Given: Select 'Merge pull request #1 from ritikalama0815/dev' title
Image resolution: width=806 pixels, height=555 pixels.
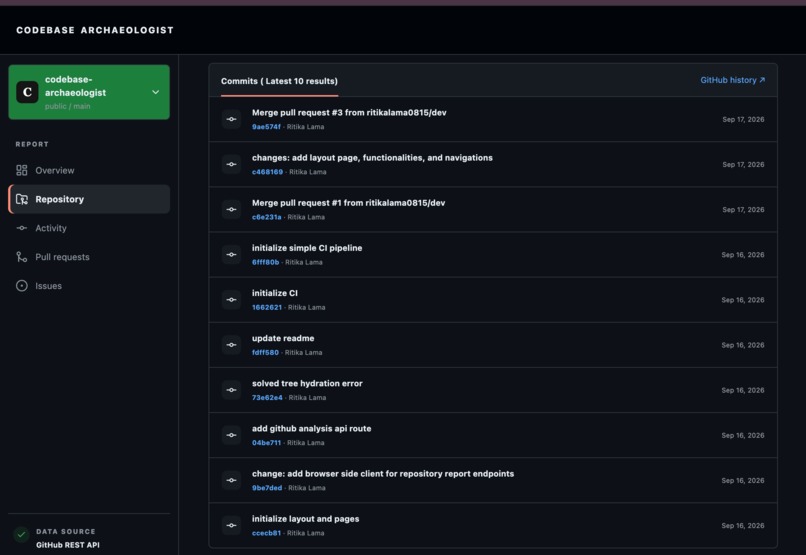Looking at the screenshot, I should (x=349, y=203).
